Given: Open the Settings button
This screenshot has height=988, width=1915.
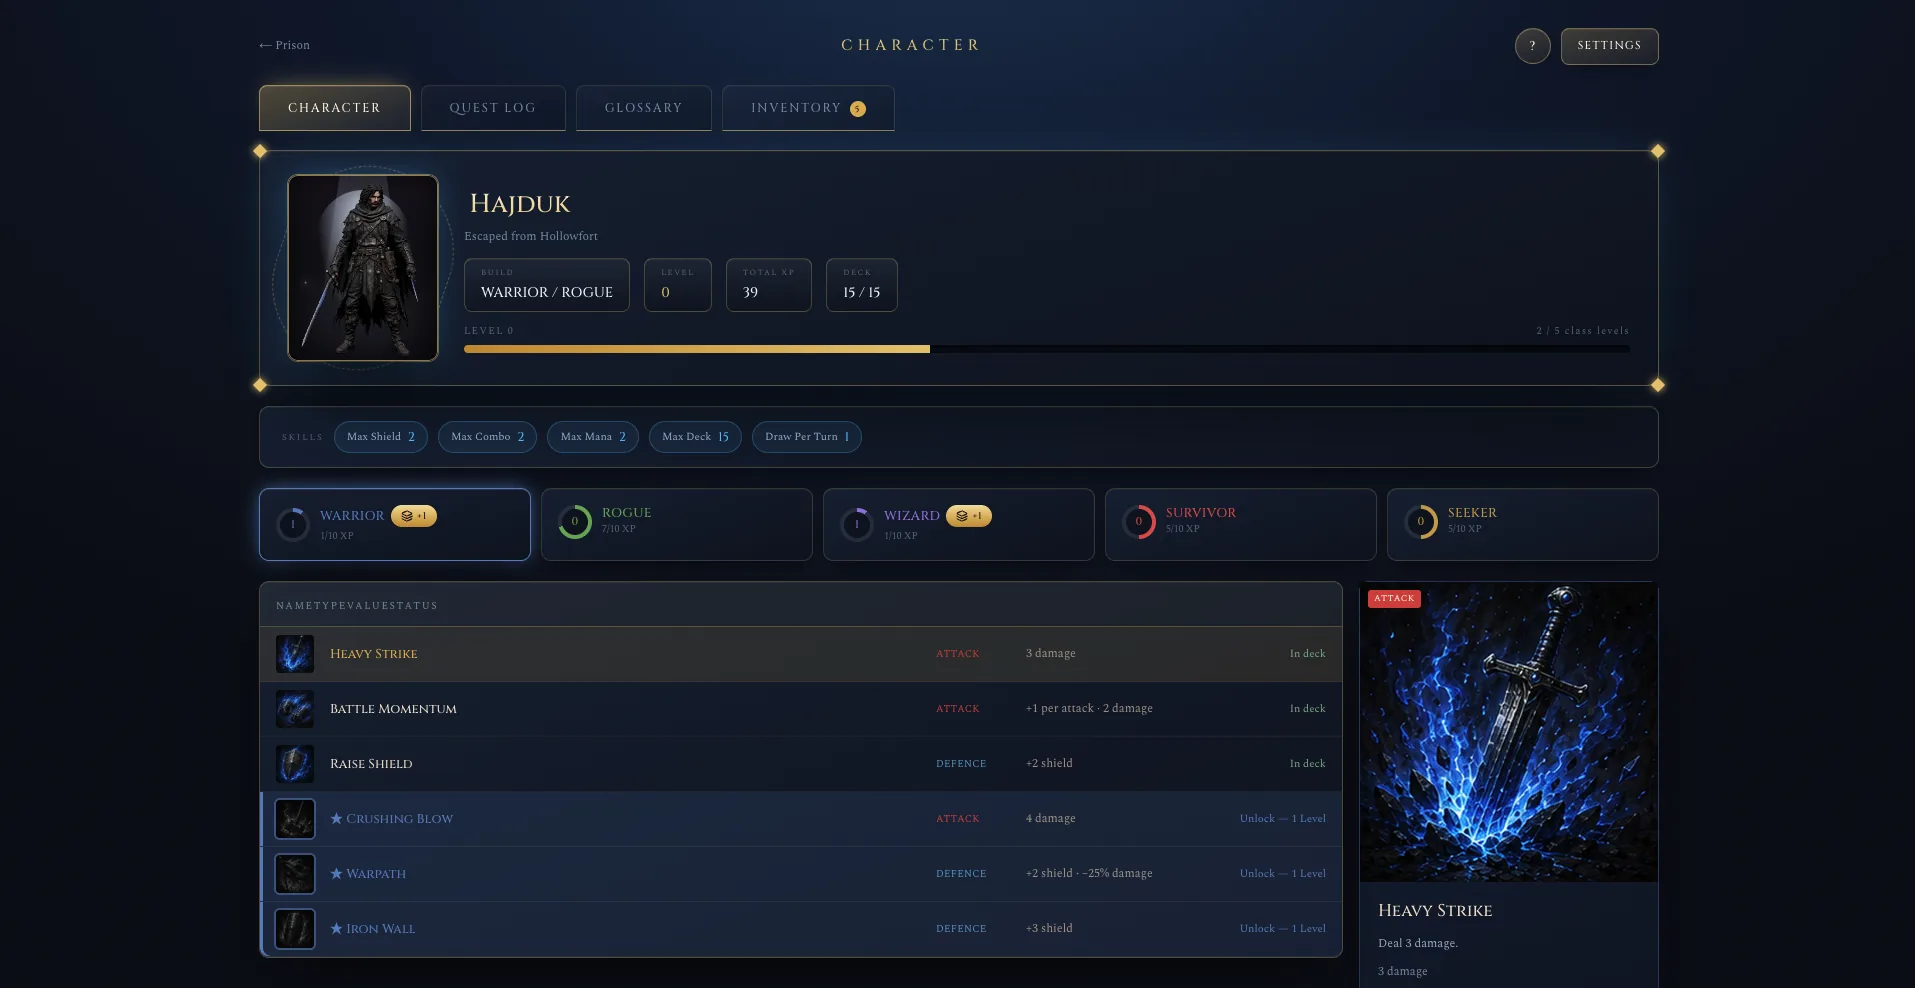Looking at the screenshot, I should pyautogui.click(x=1609, y=46).
